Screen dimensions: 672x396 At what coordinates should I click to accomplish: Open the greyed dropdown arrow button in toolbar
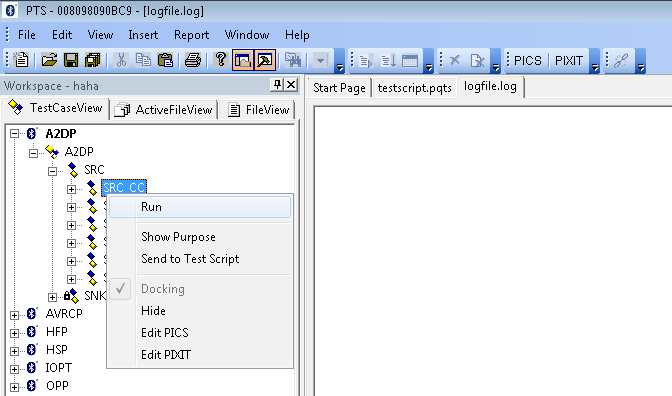[320, 60]
